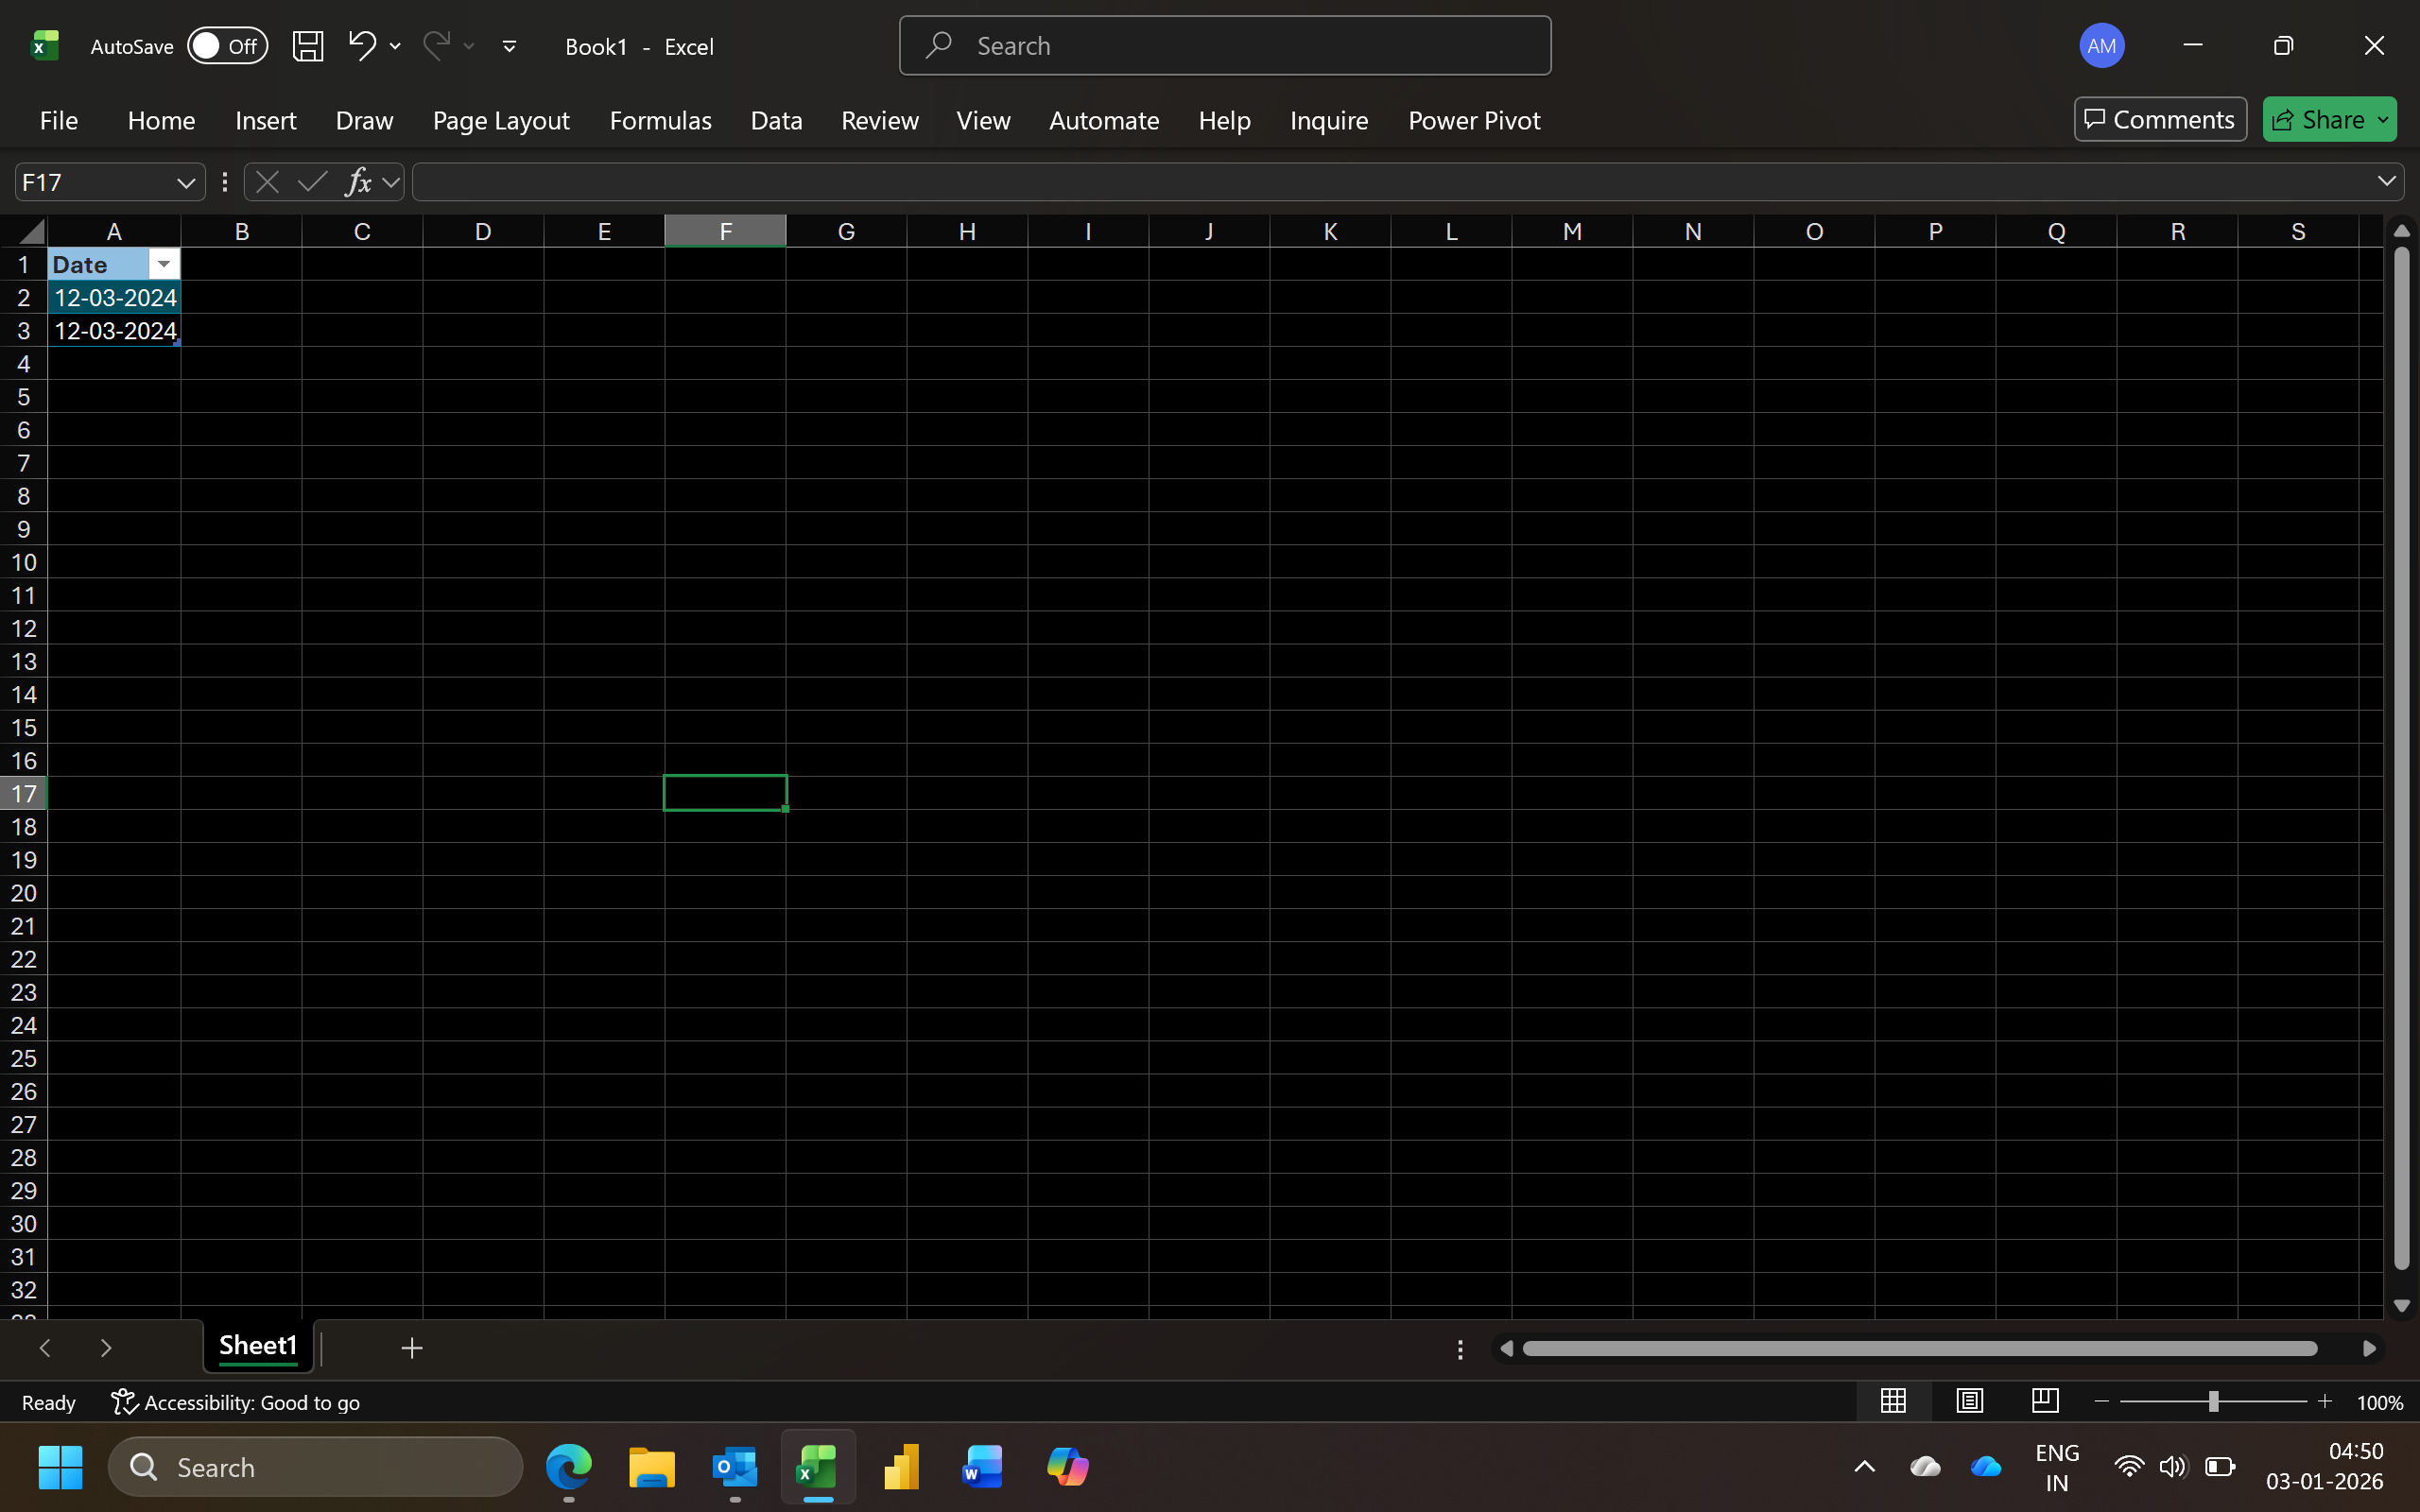Click previous sheet navigation arrow
The height and width of the screenshot is (1512, 2420).
pyautogui.click(x=45, y=1348)
